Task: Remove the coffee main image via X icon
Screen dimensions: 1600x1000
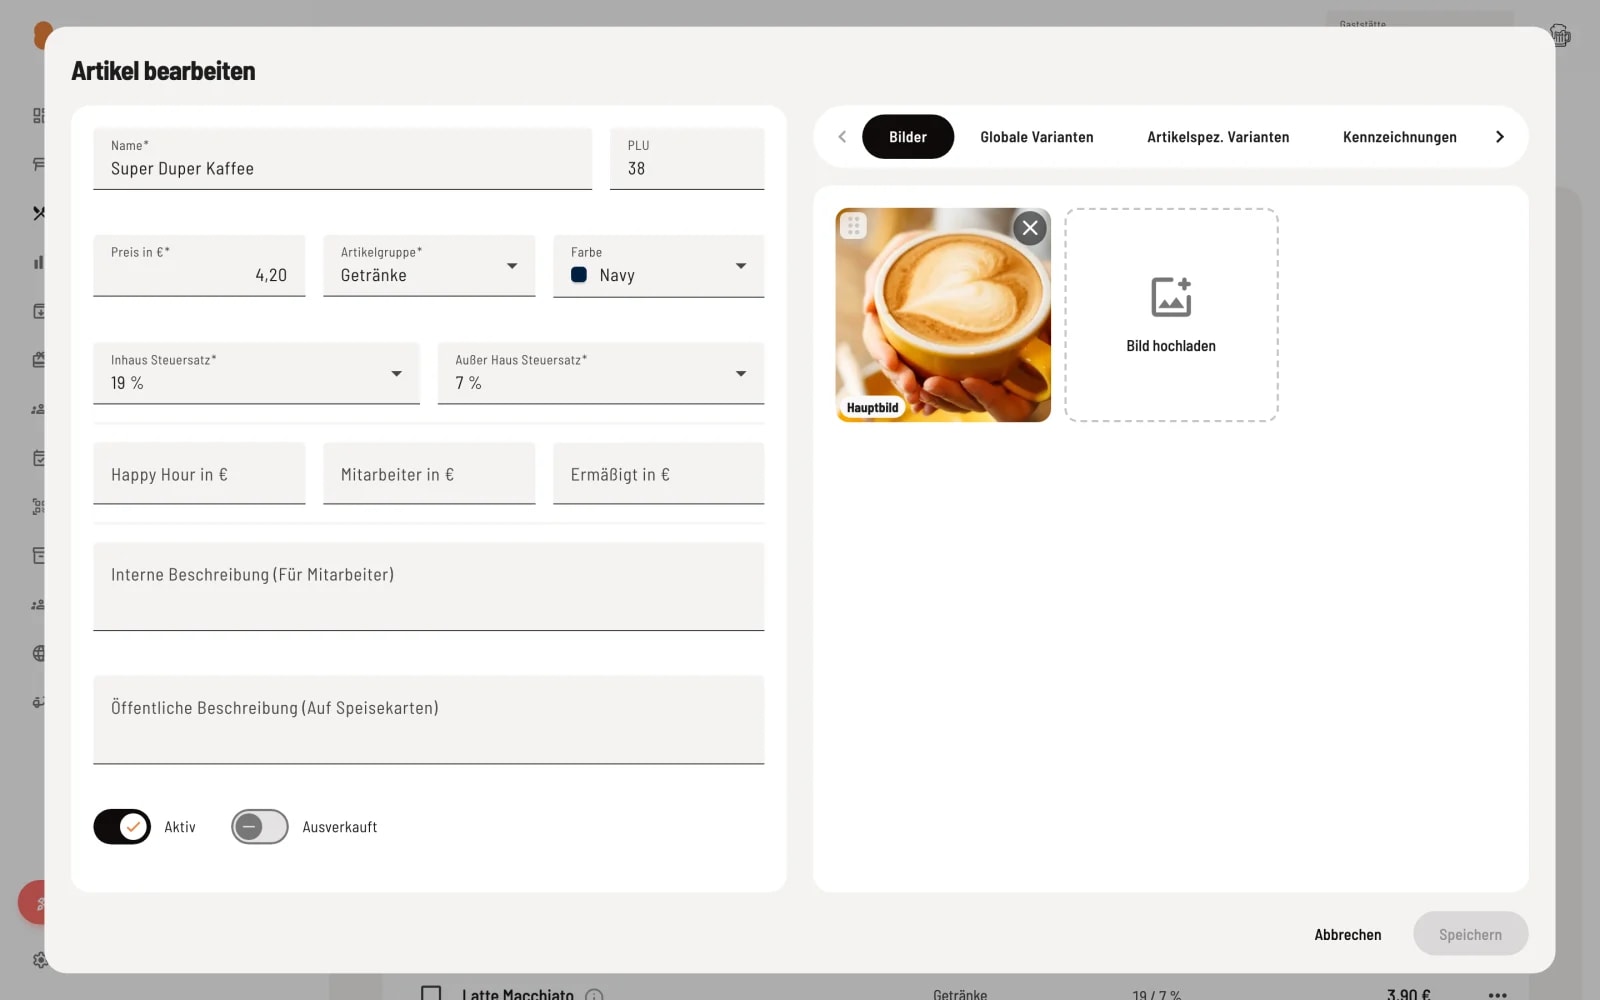Action: (x=1030, y=228)
